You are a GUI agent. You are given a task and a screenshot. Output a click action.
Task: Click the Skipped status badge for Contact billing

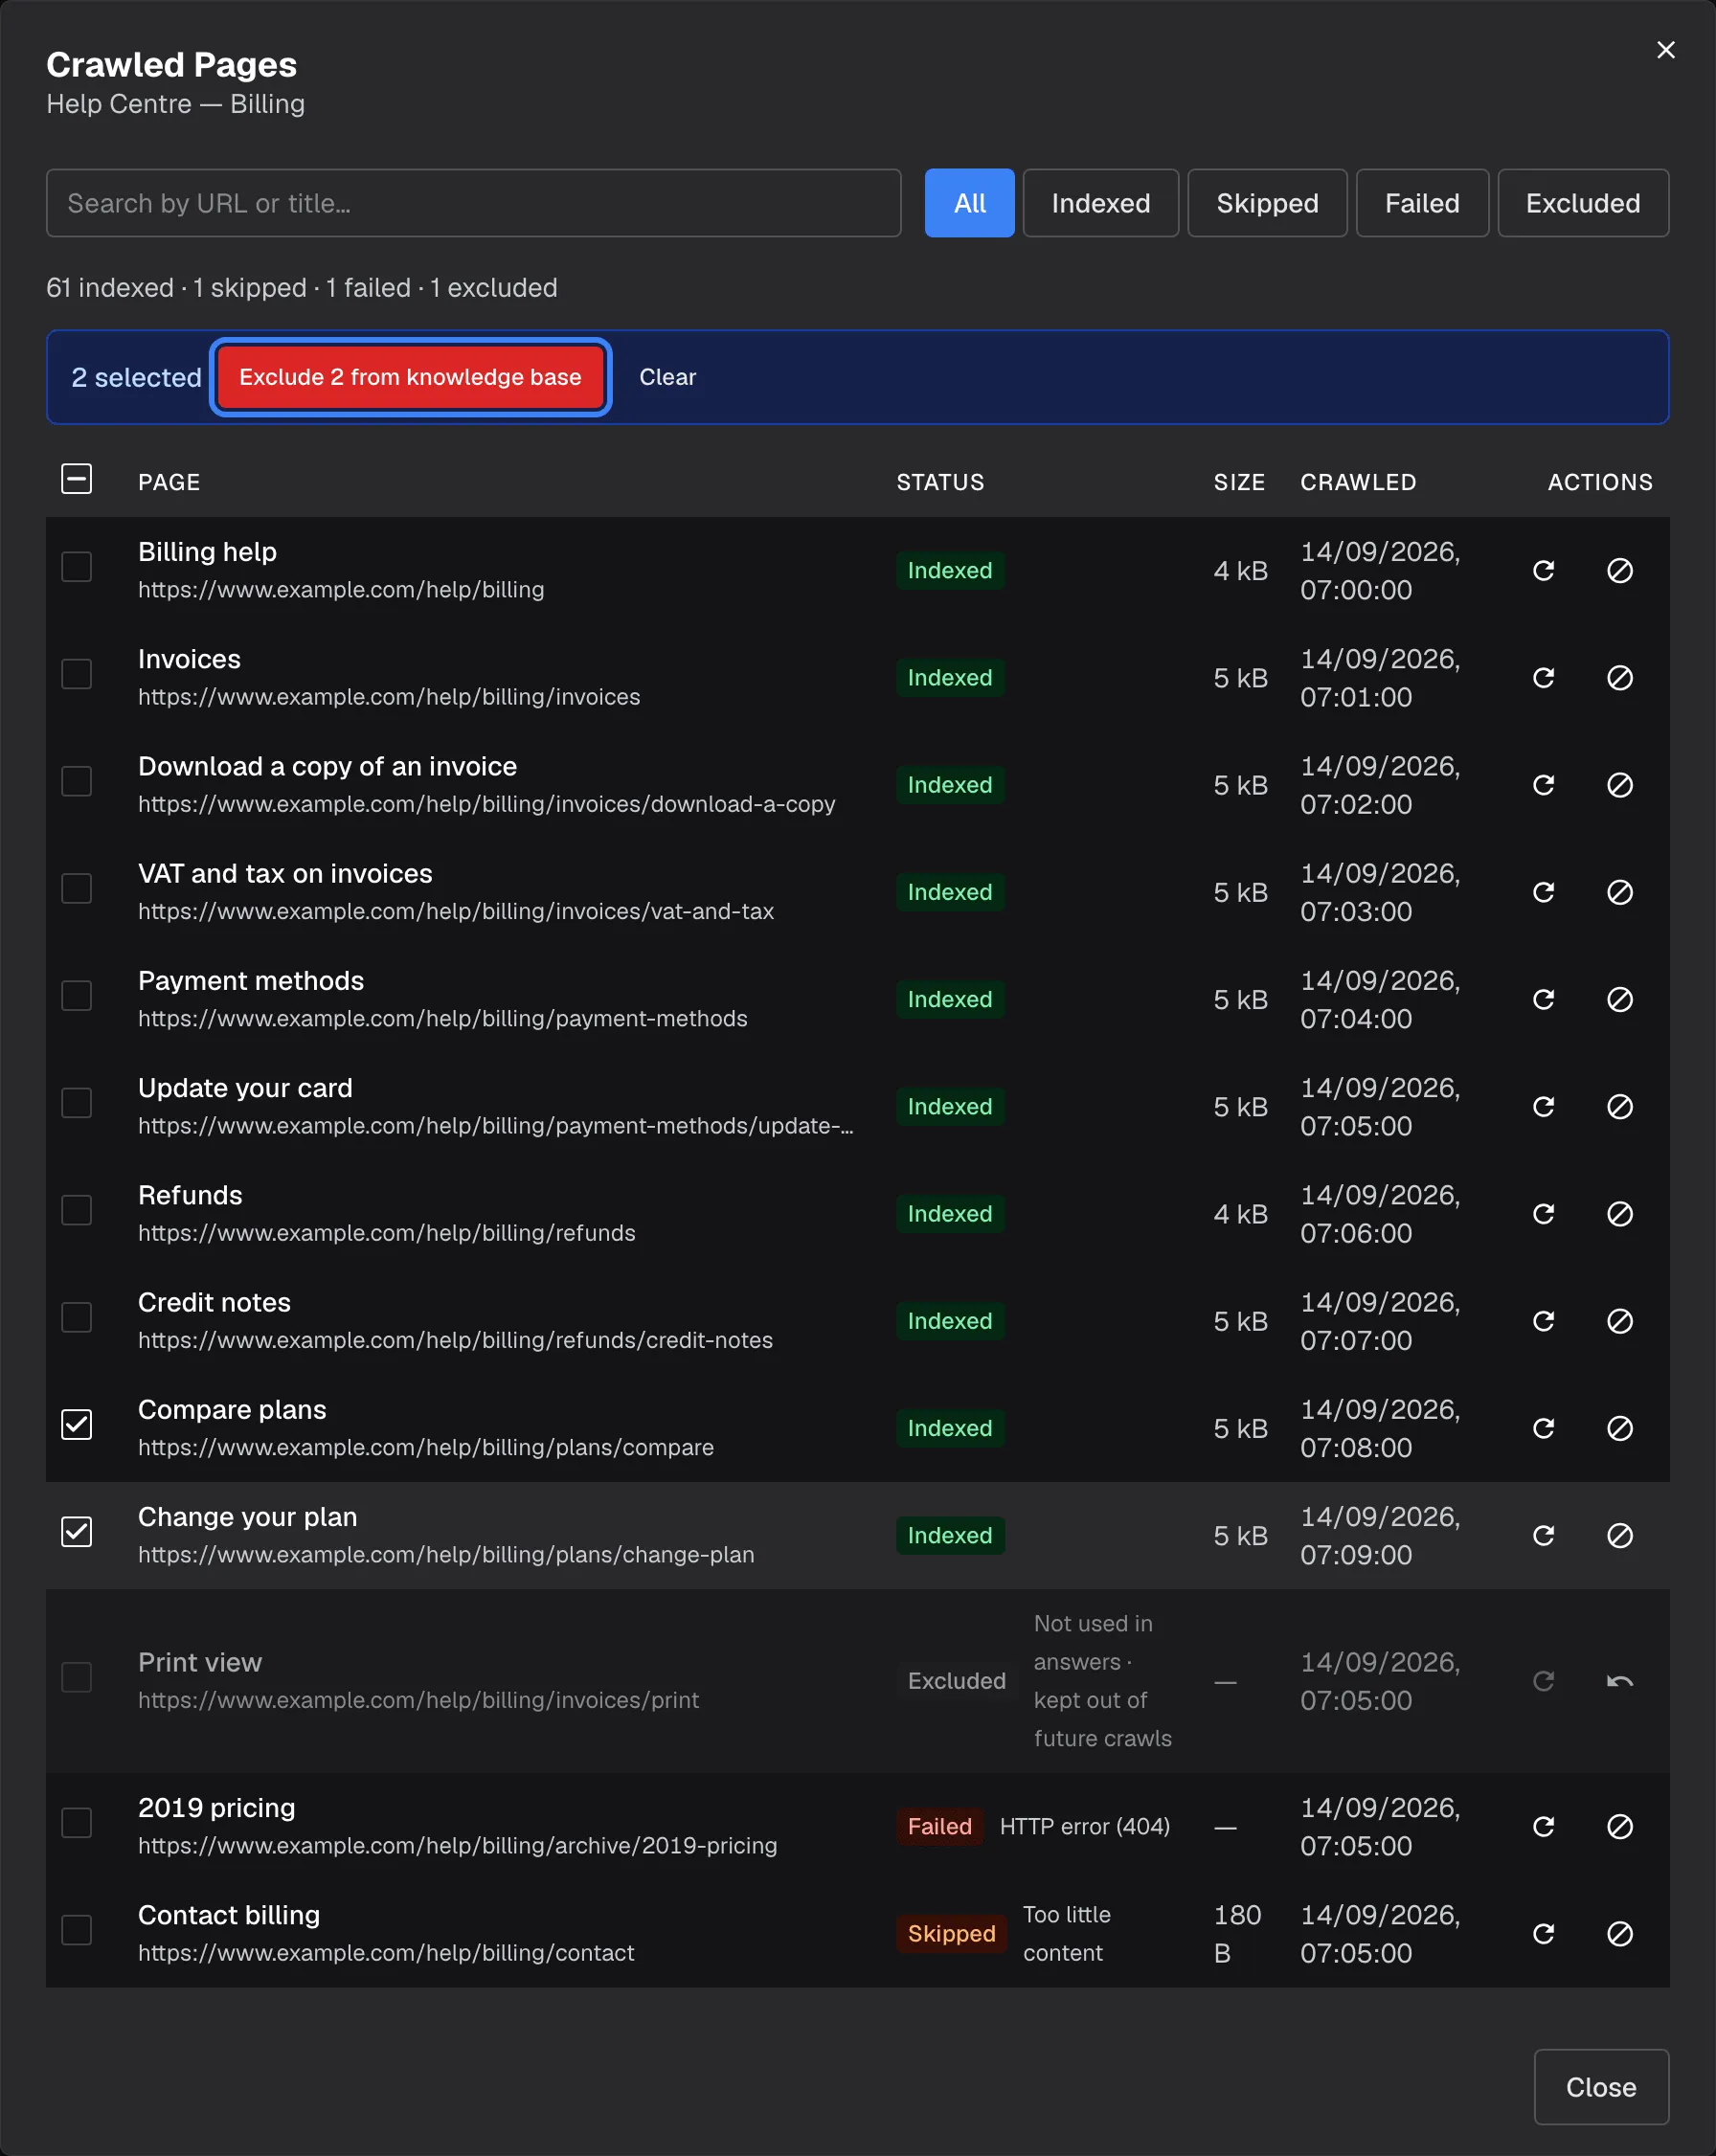[951, 1933]
